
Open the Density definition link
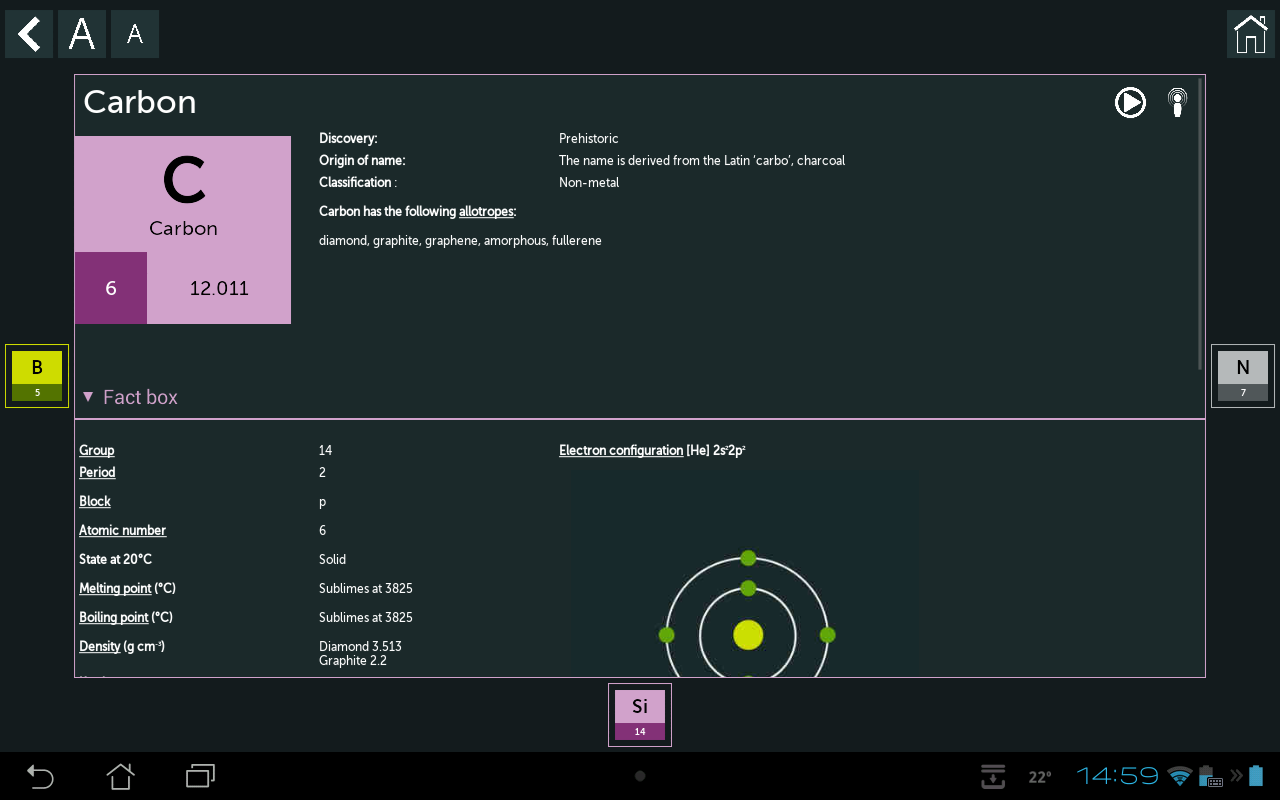point(100,646)
